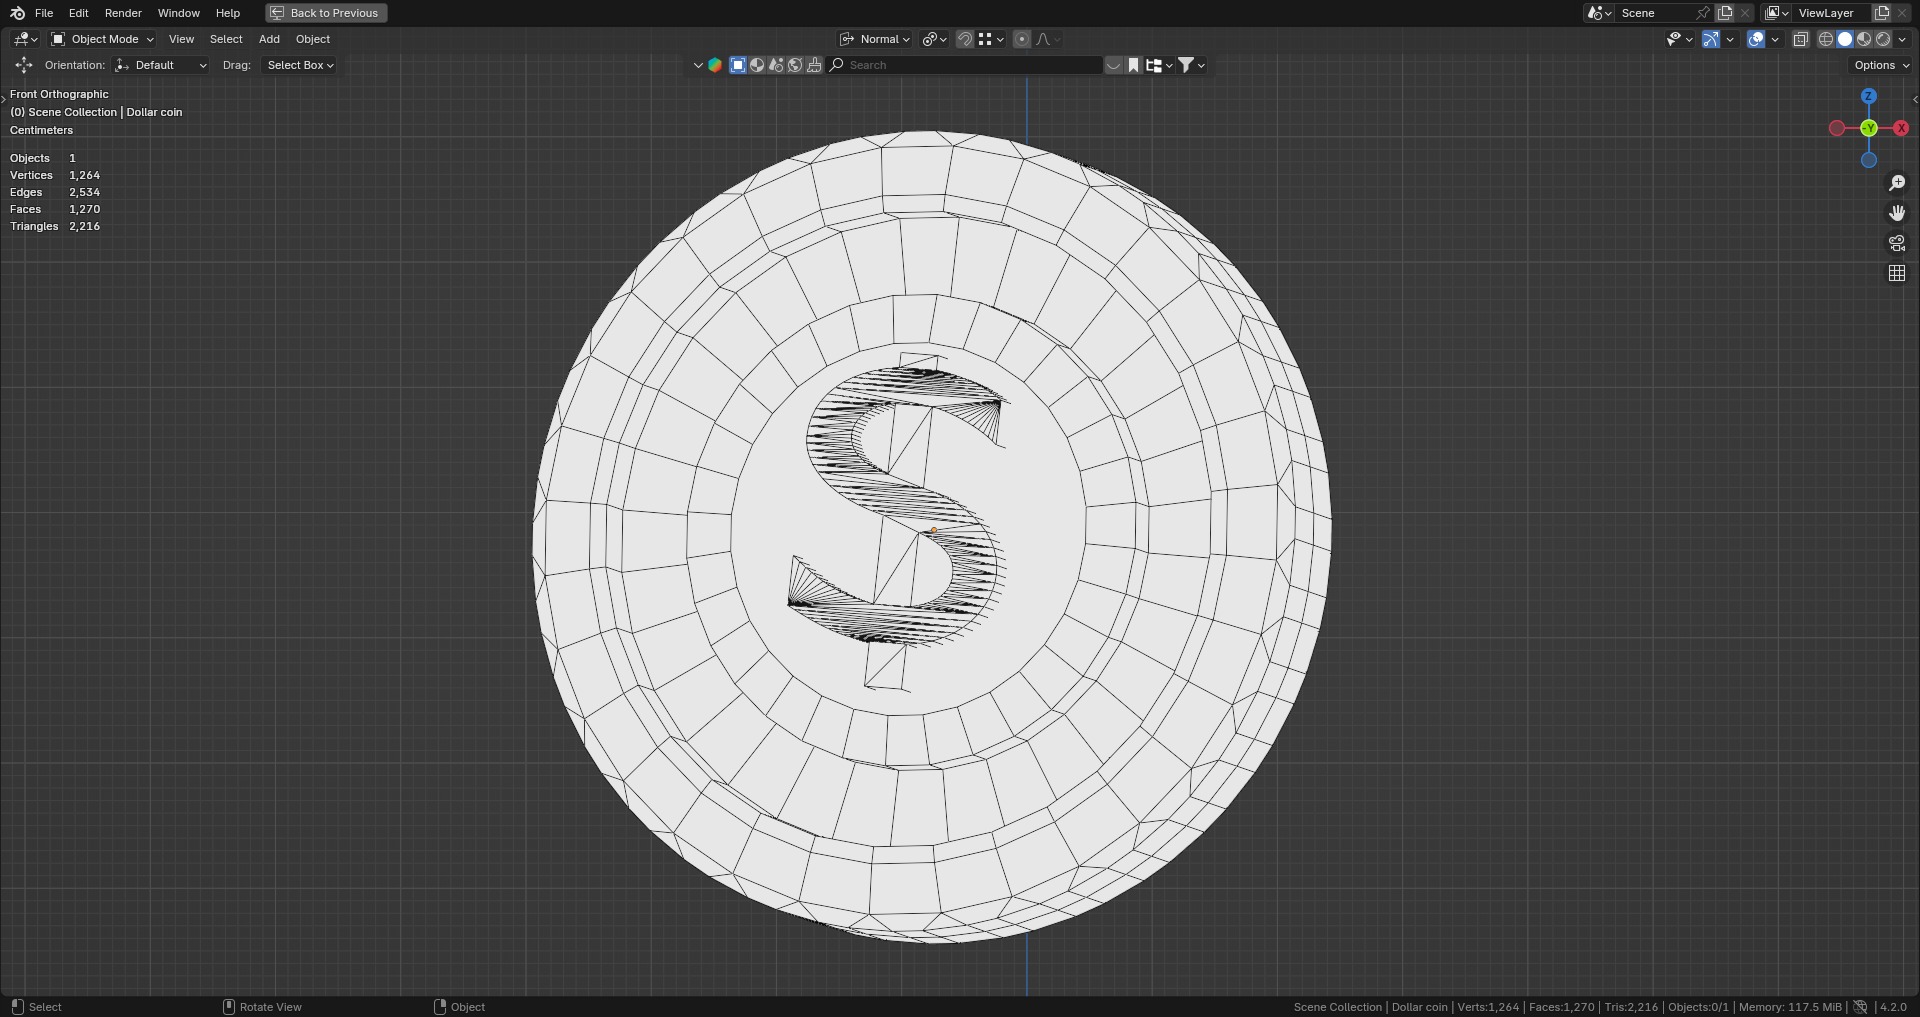Image resolution: width=1920 pixels, height=1017 pixels.
Task: Toggle the snap magnet icon
Action: [965, 39]
